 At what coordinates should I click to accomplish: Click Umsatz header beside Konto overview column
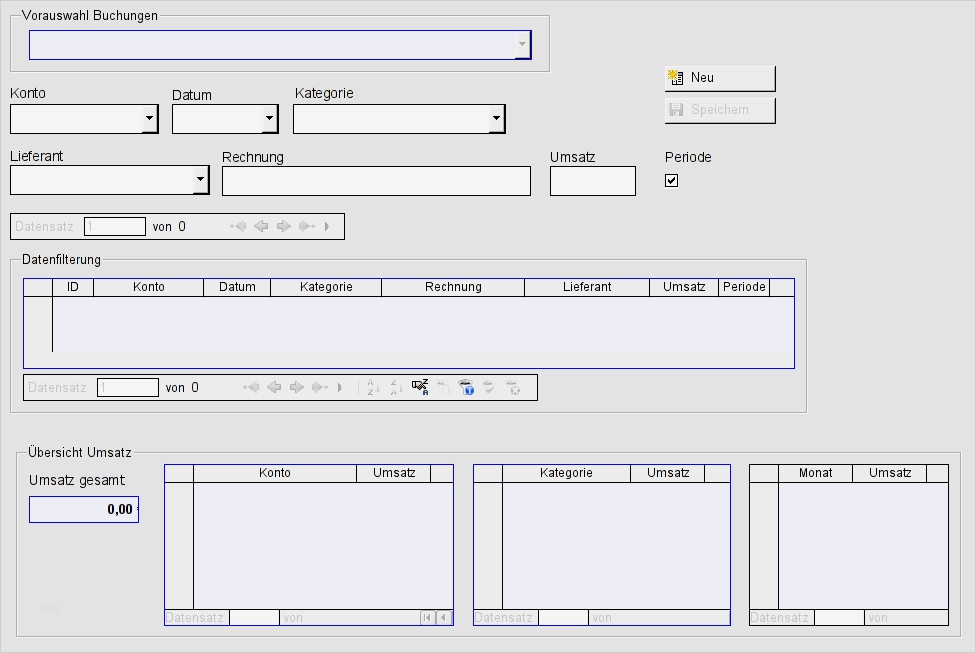[x=394, y=473]
